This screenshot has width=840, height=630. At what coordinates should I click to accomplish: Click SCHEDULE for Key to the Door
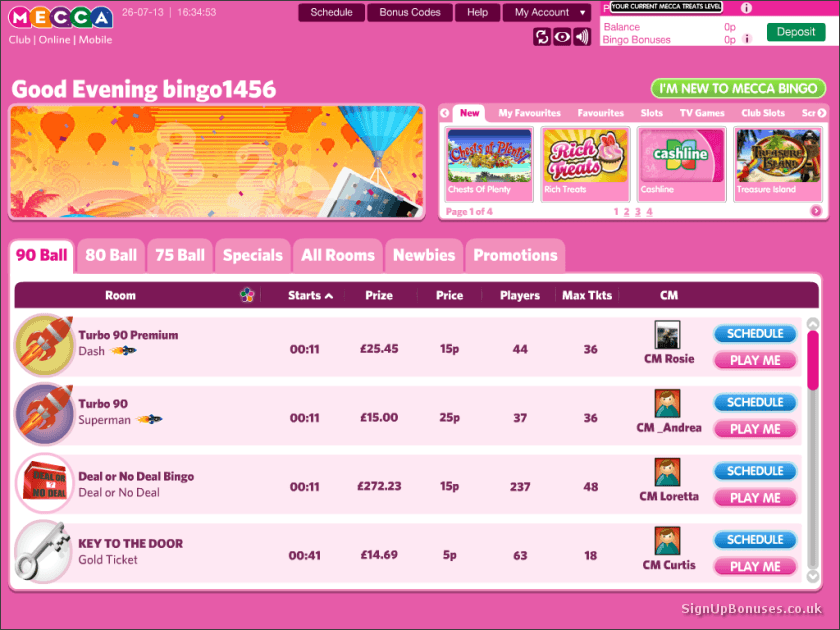point(755,539)
